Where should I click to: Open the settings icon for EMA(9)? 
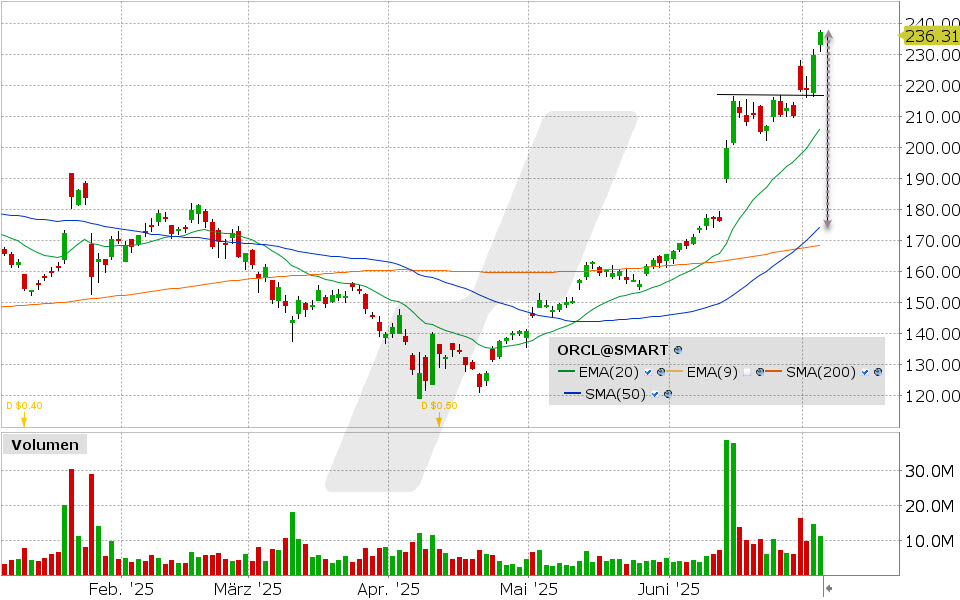[760, 372]
